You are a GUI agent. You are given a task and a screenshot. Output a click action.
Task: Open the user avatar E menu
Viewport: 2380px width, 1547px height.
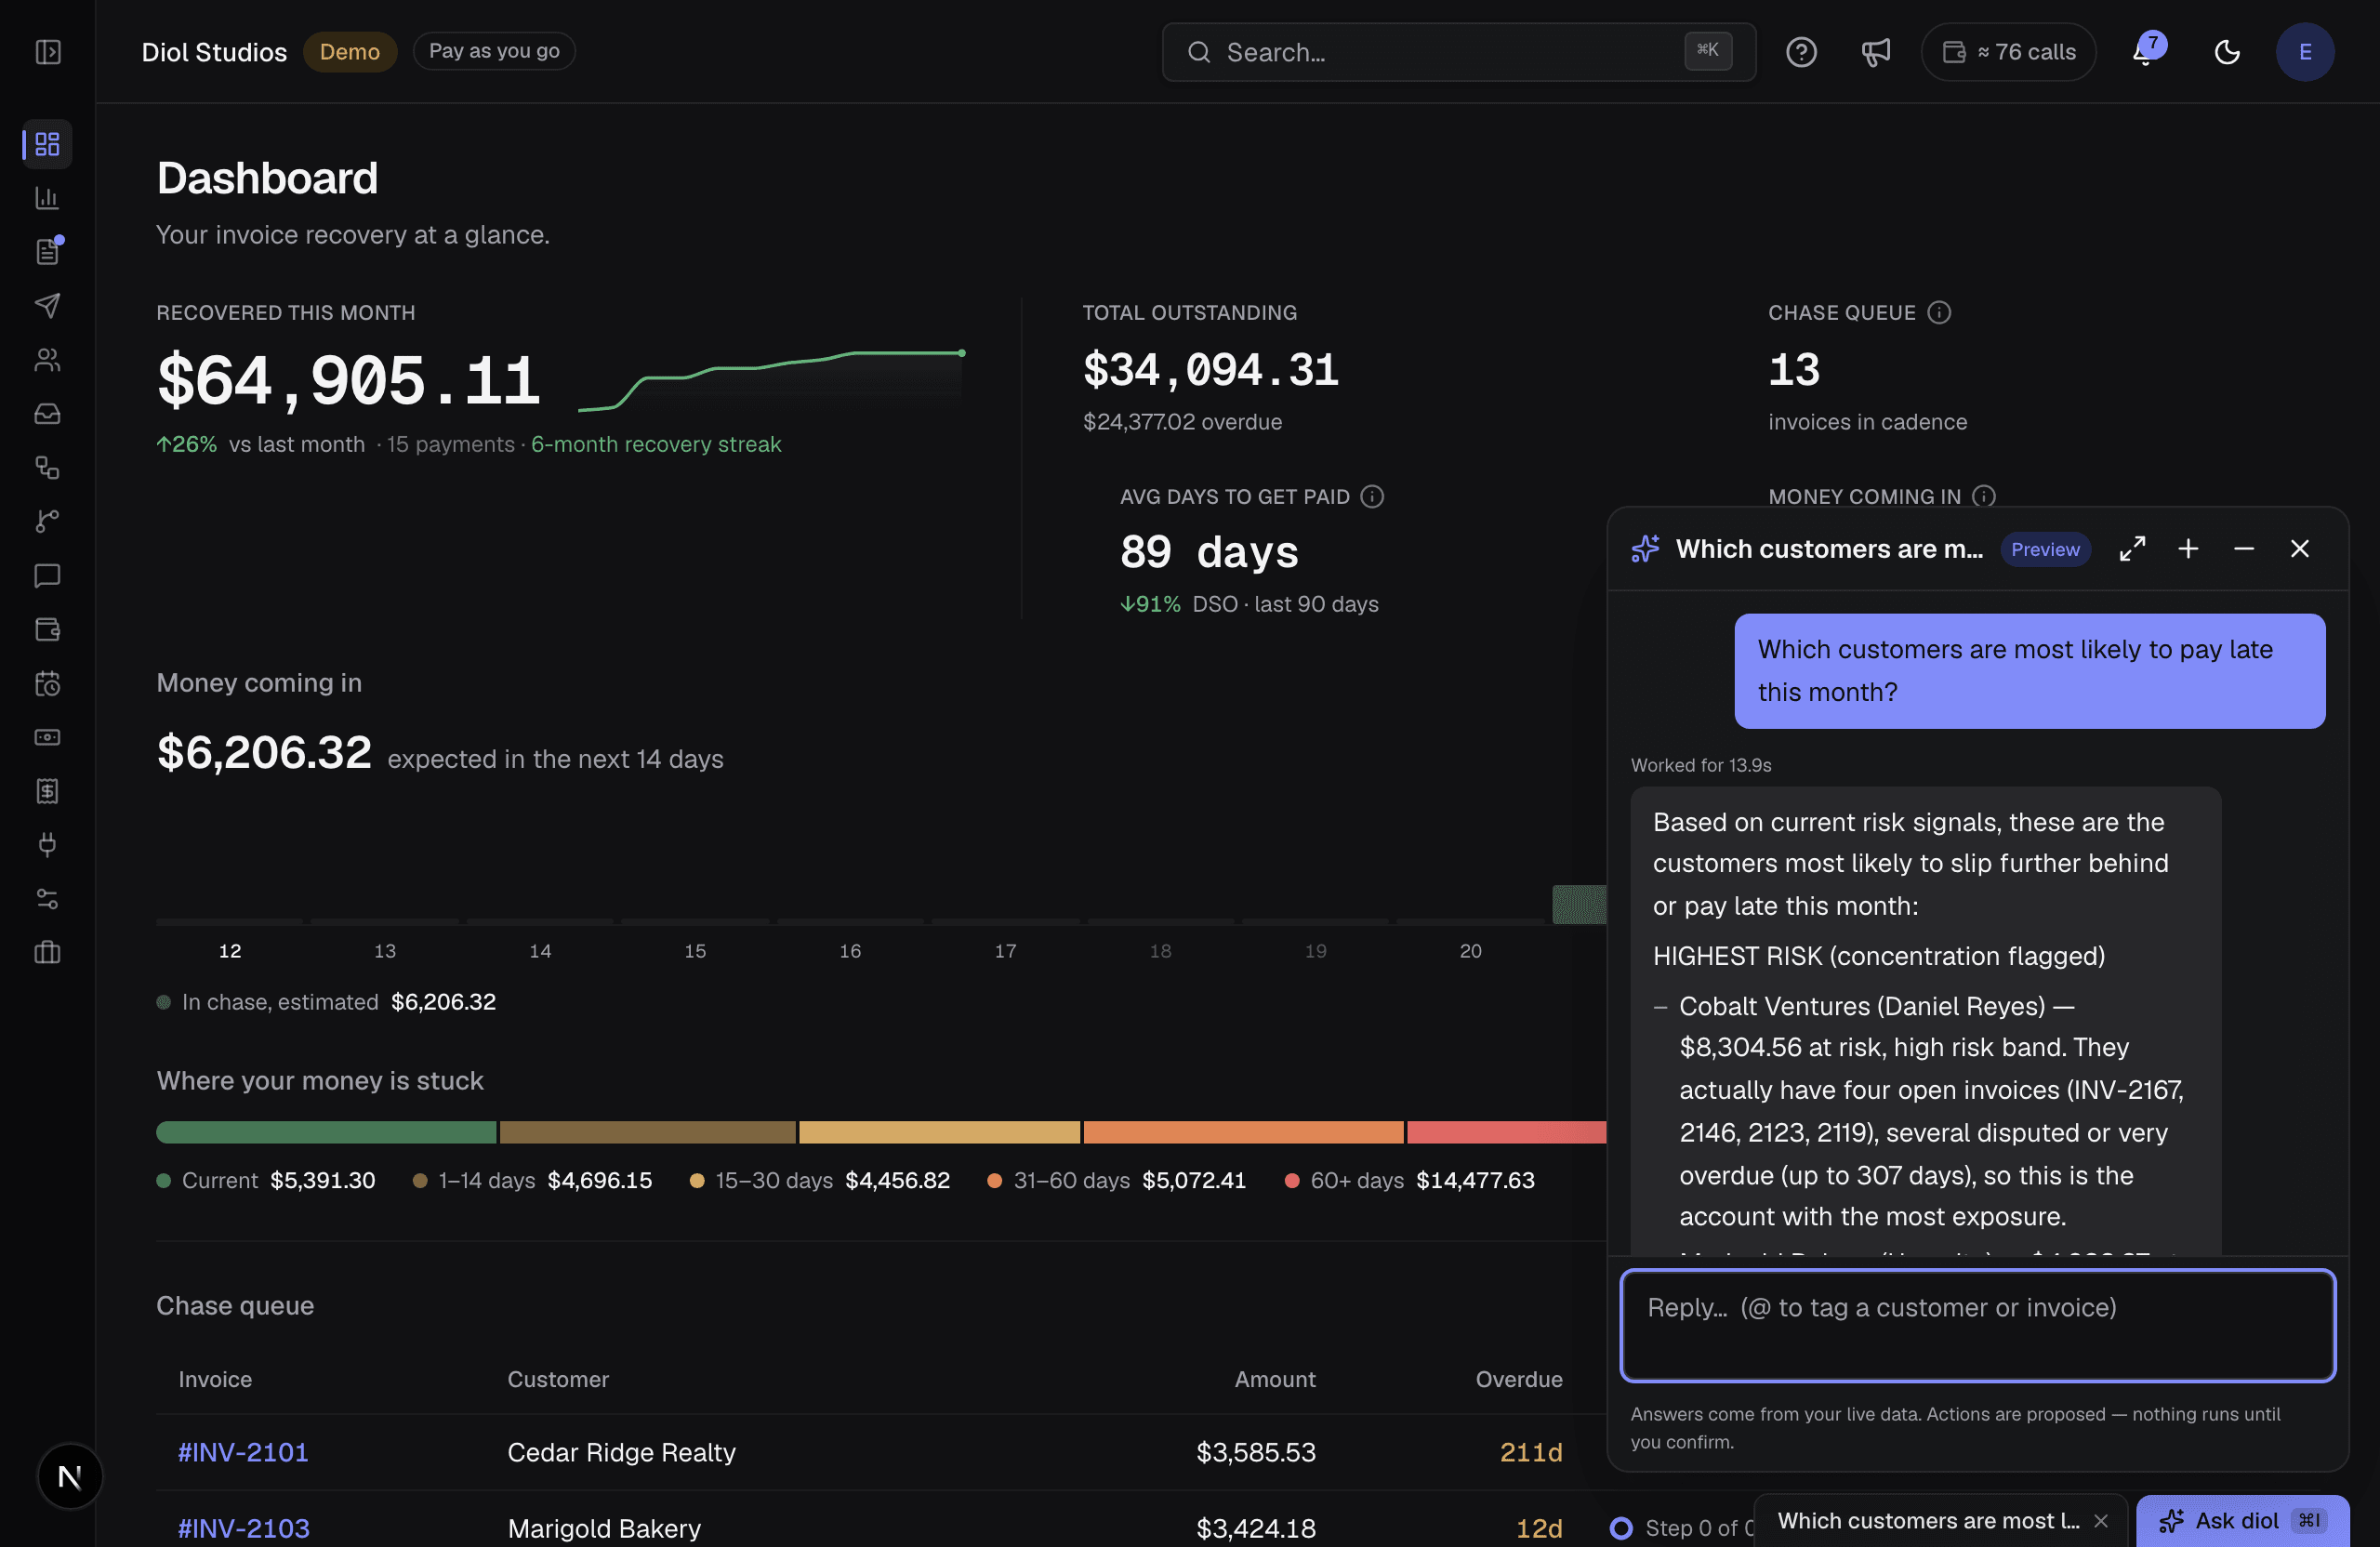pyautogui.click(x=2305, y=52)
